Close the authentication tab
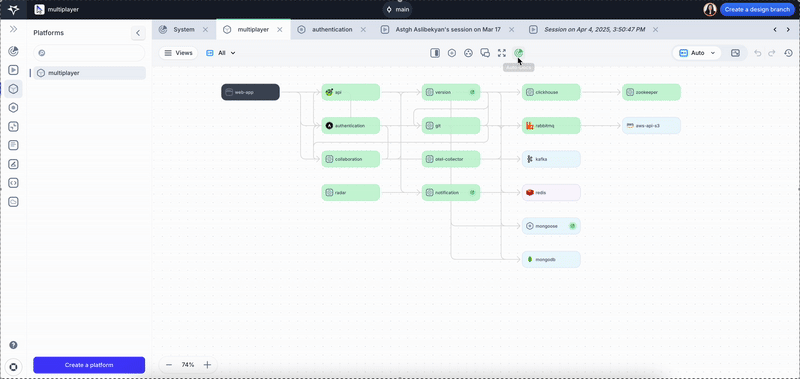800x379 pixels. click(363, 30)
